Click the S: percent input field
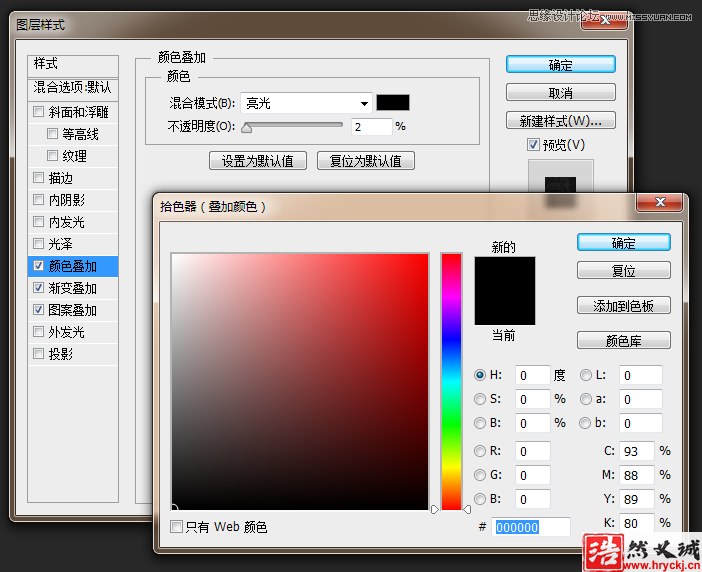This screenshot has height=572, width=702. [x=532, y=399]
